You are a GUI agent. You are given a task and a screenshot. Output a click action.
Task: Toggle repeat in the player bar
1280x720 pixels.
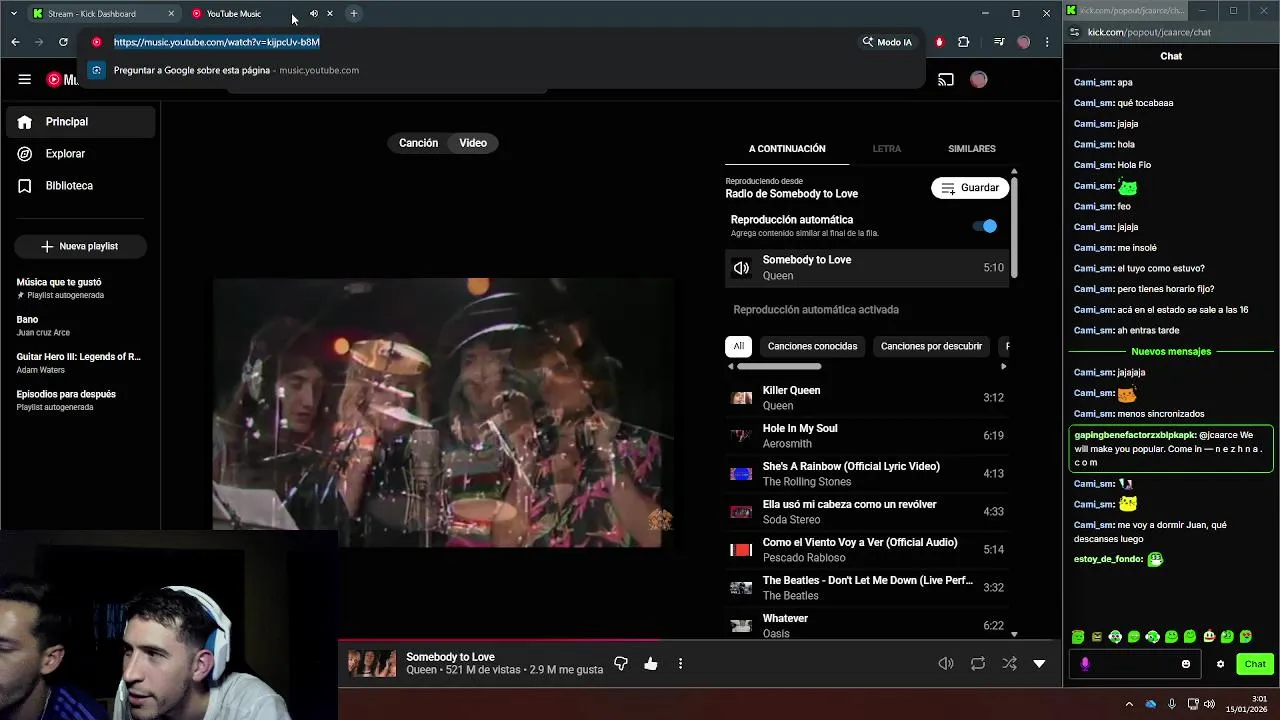(x=978, y=663)
